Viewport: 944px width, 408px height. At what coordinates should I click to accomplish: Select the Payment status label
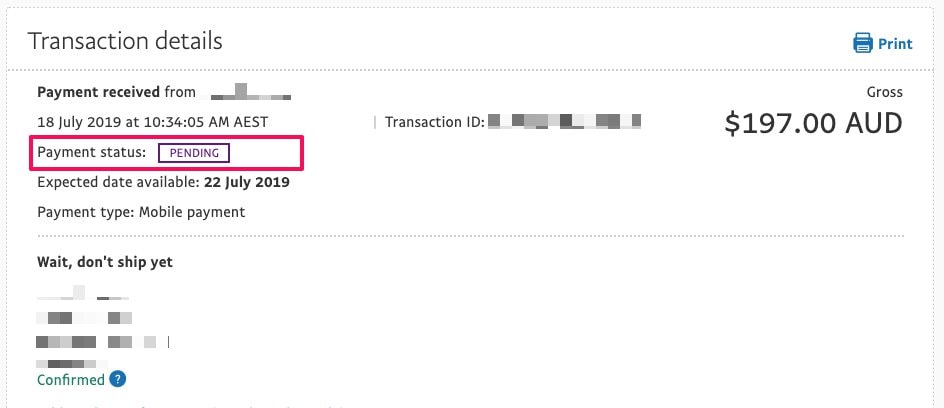pos(92,152)
